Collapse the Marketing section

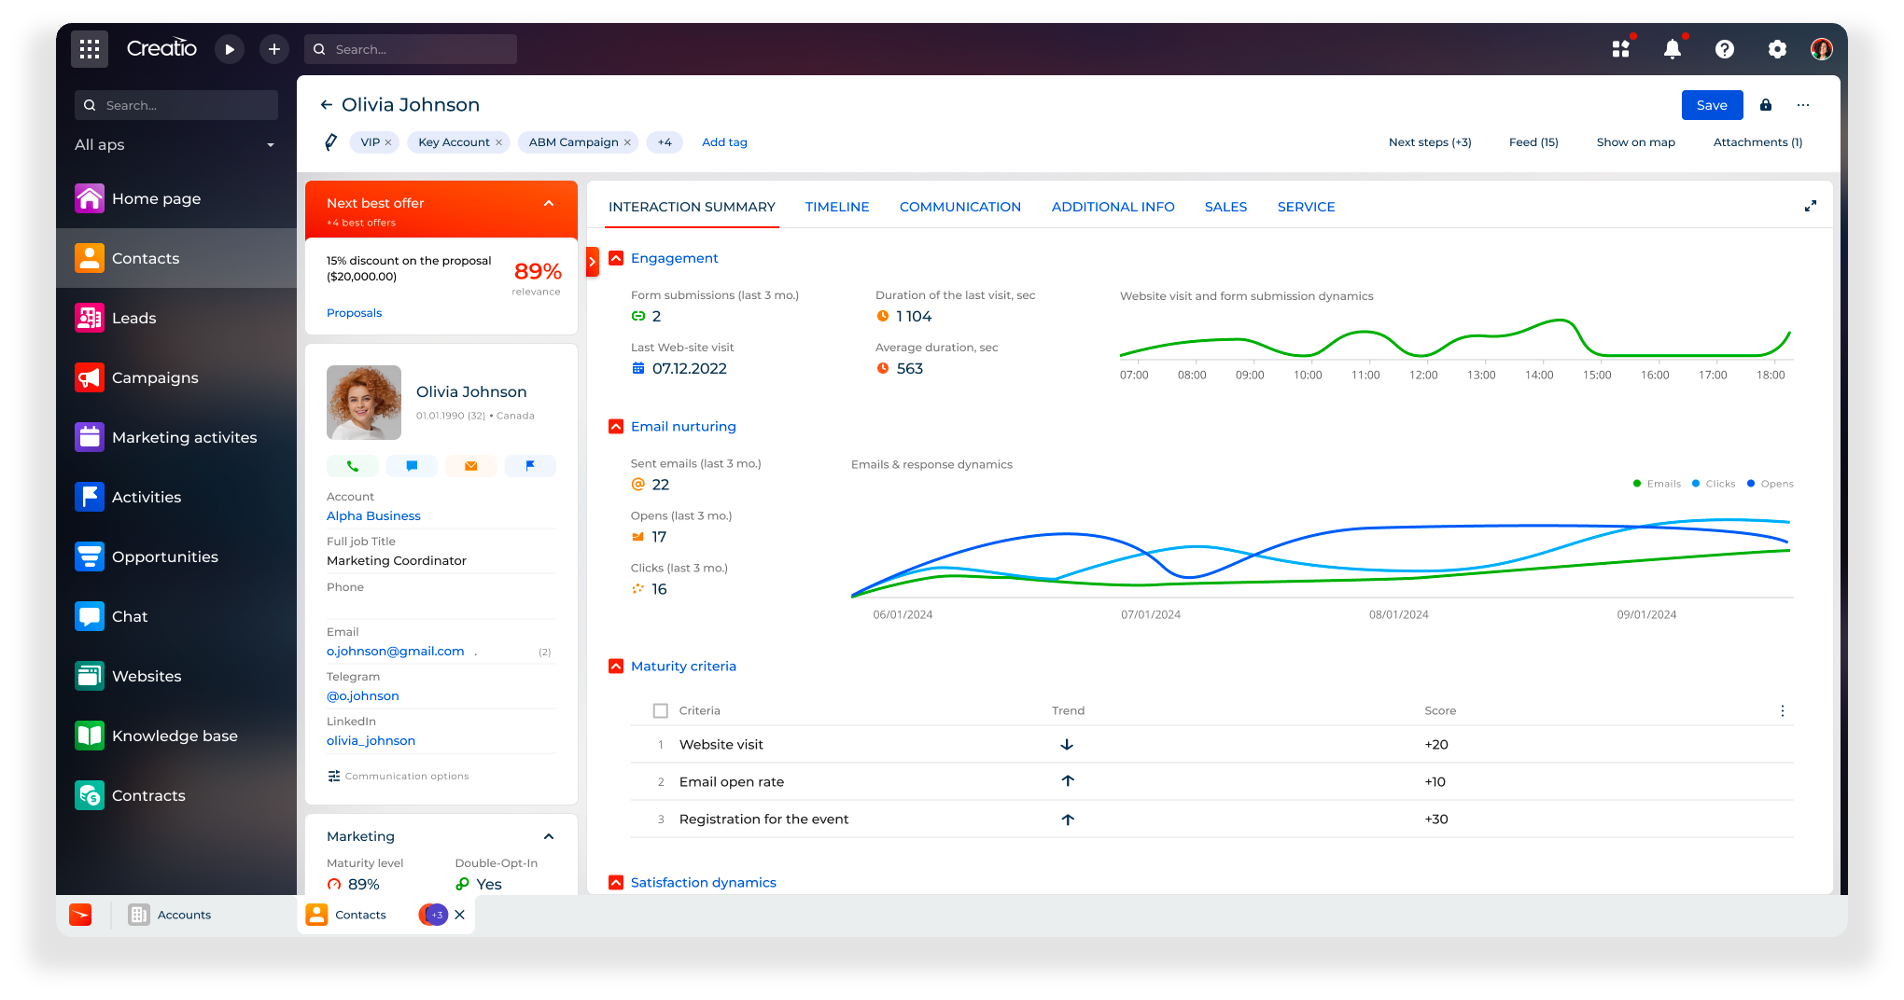click(549, 837)
